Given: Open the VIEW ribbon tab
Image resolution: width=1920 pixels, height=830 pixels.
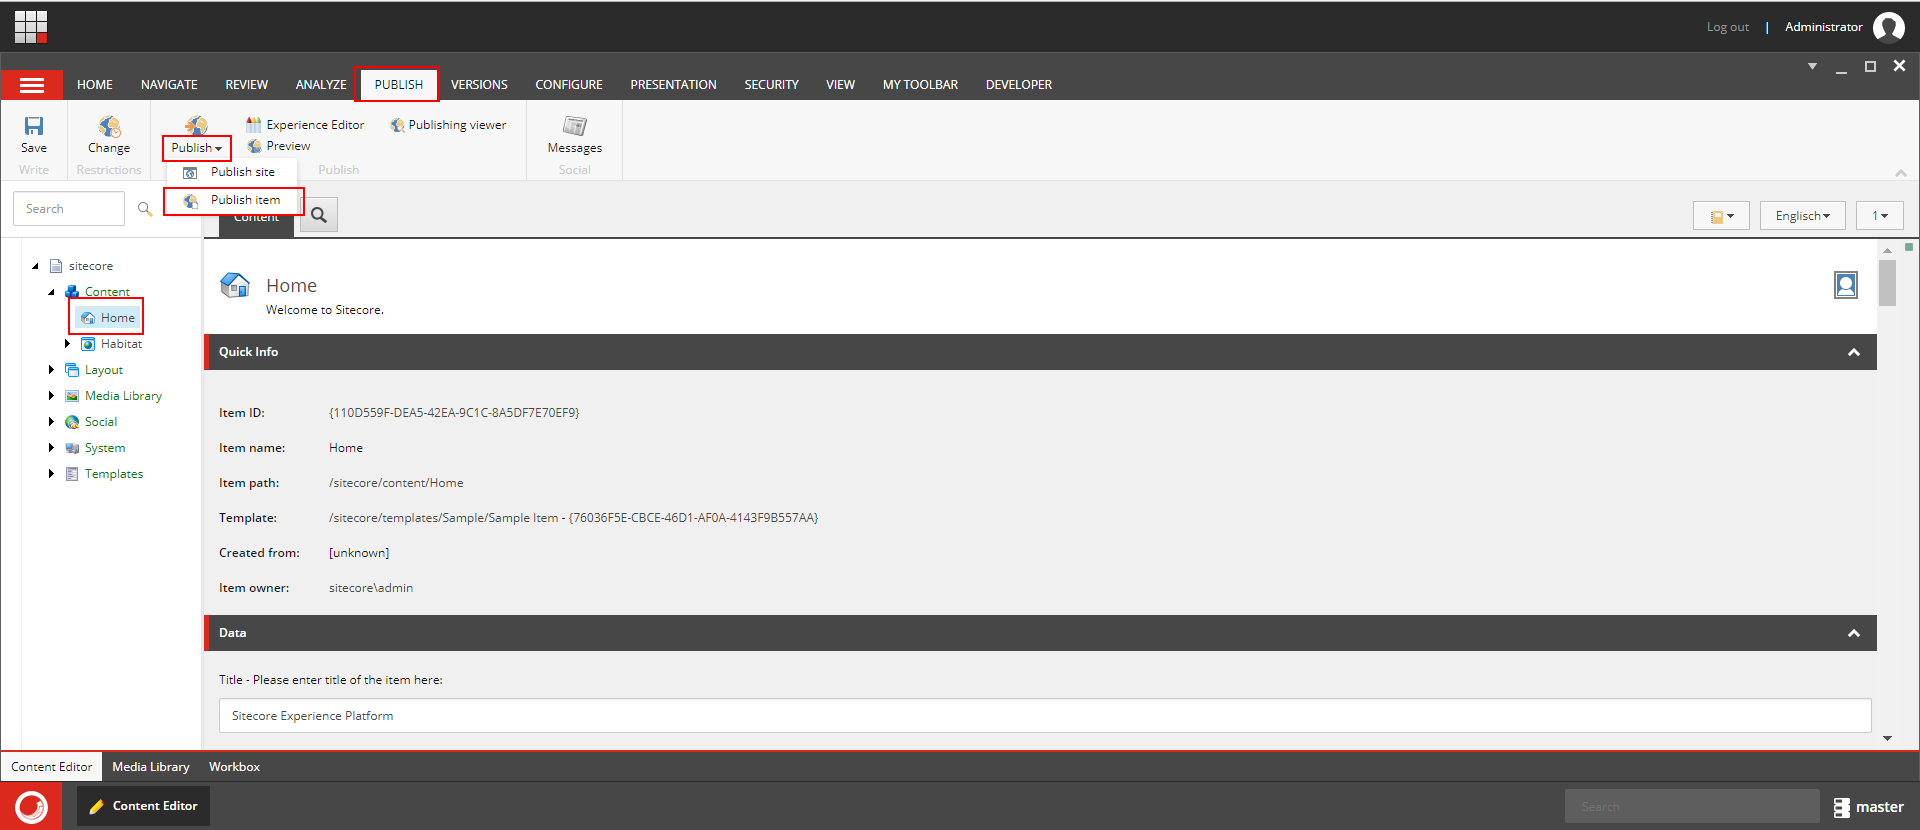Looking at the screenshot, I should coord(840,85).
